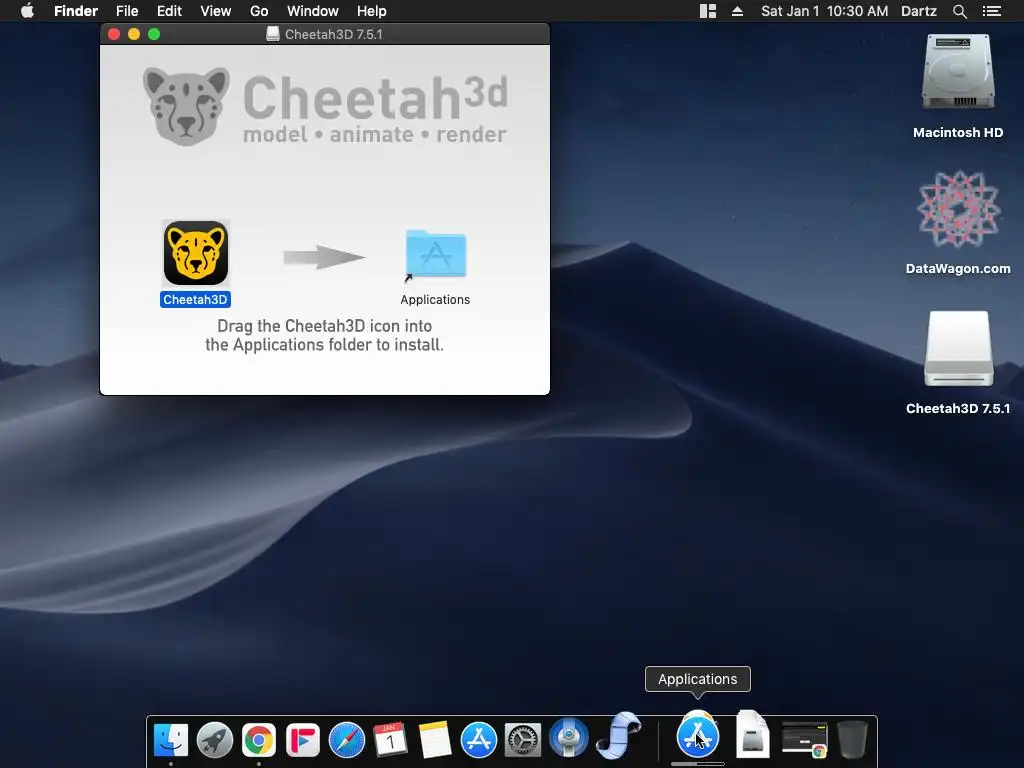Open the Help menu
The image size is (1024, 768).
coord(372,11)
